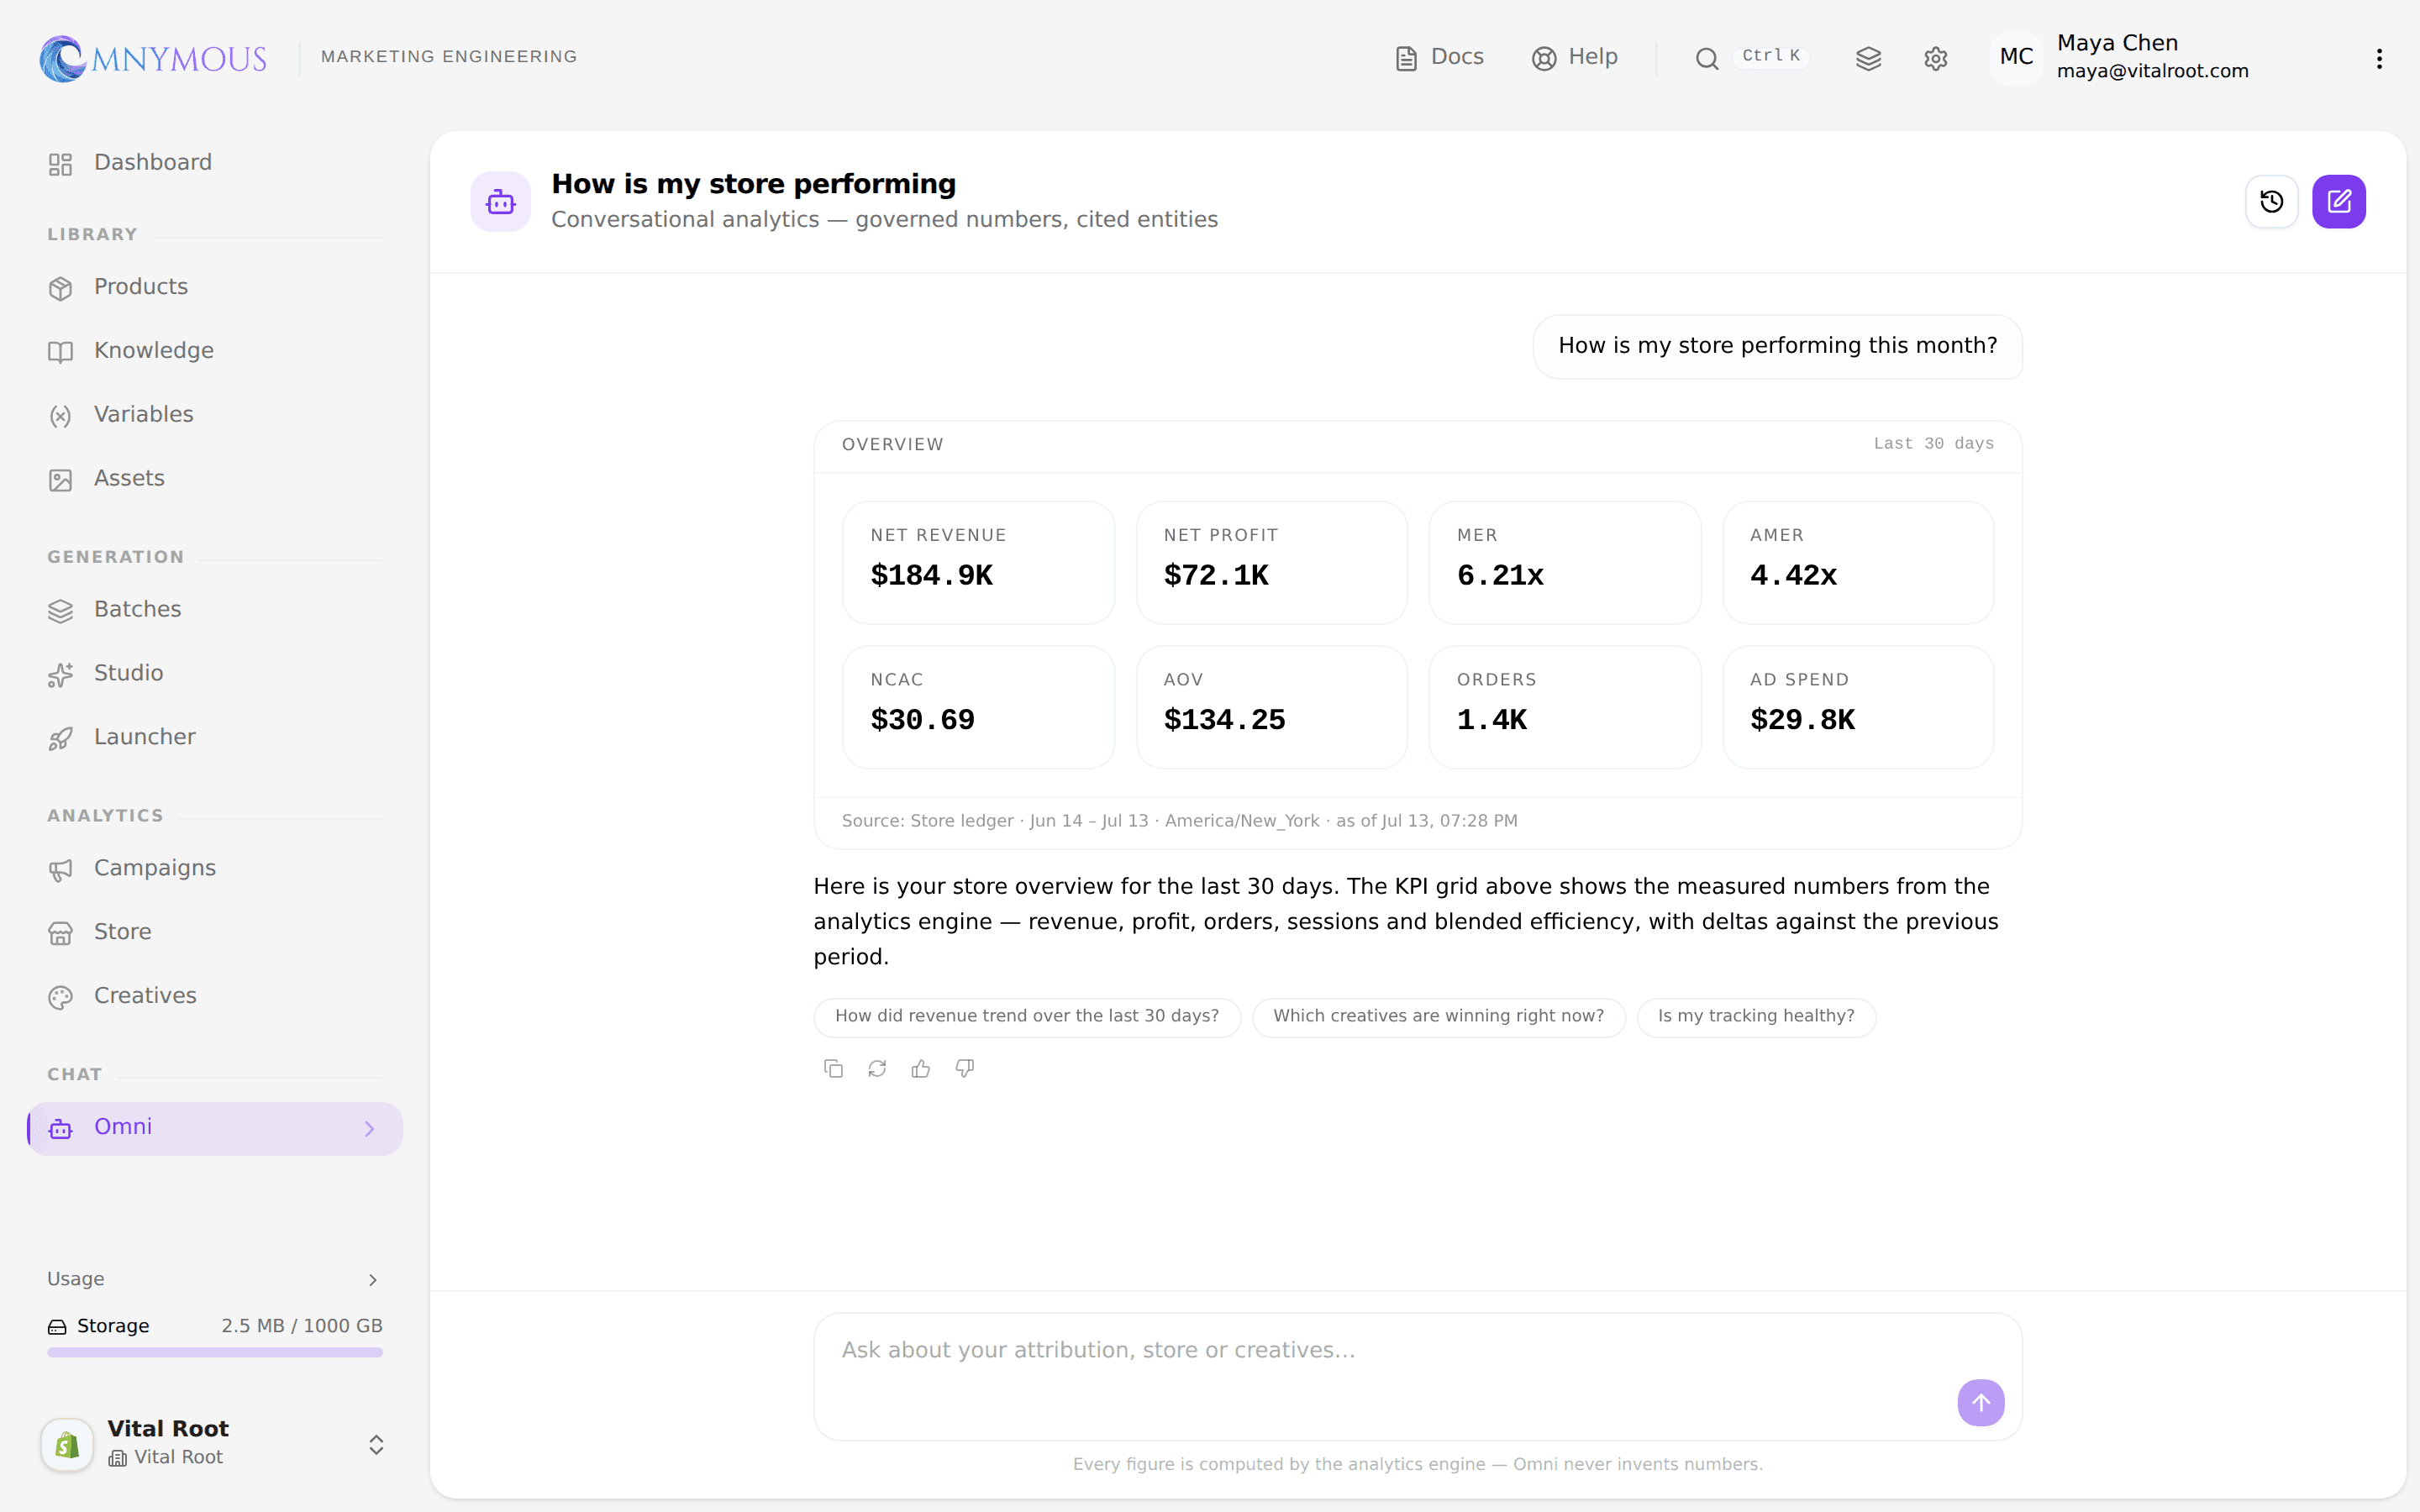
Task: Open Products in the Library section
Action: (215, 287)
